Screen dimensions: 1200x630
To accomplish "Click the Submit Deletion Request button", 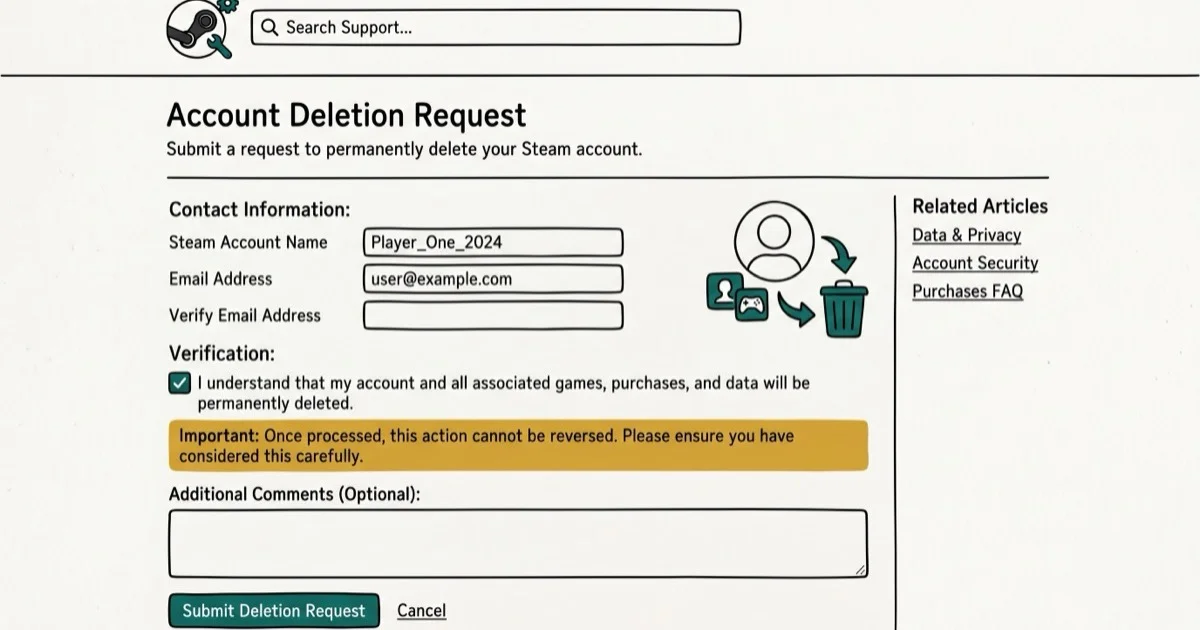I will coord(274,610).
